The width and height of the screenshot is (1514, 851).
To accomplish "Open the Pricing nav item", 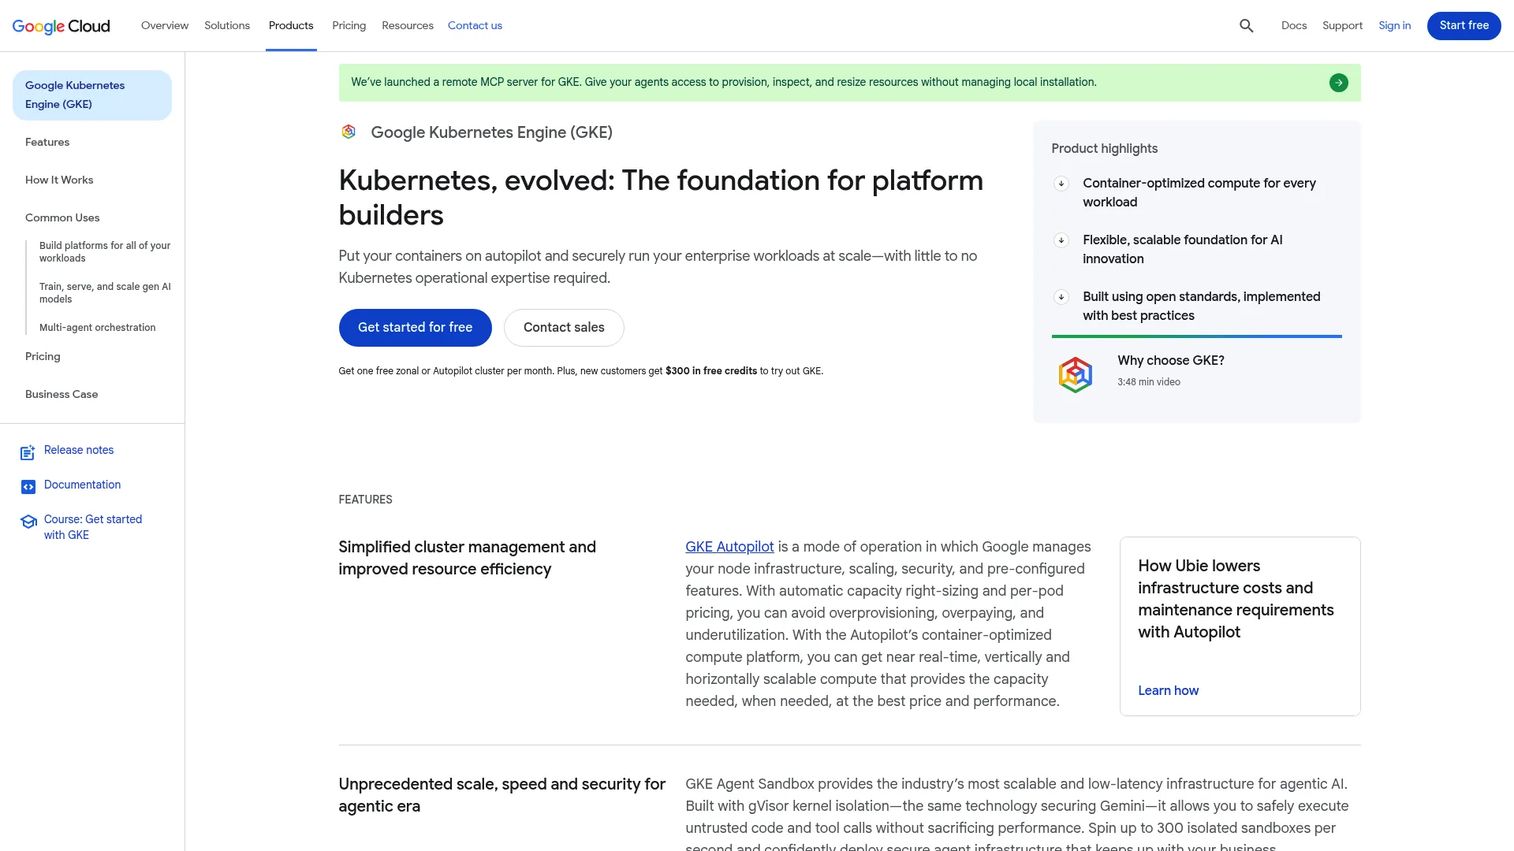I will 349,26.
